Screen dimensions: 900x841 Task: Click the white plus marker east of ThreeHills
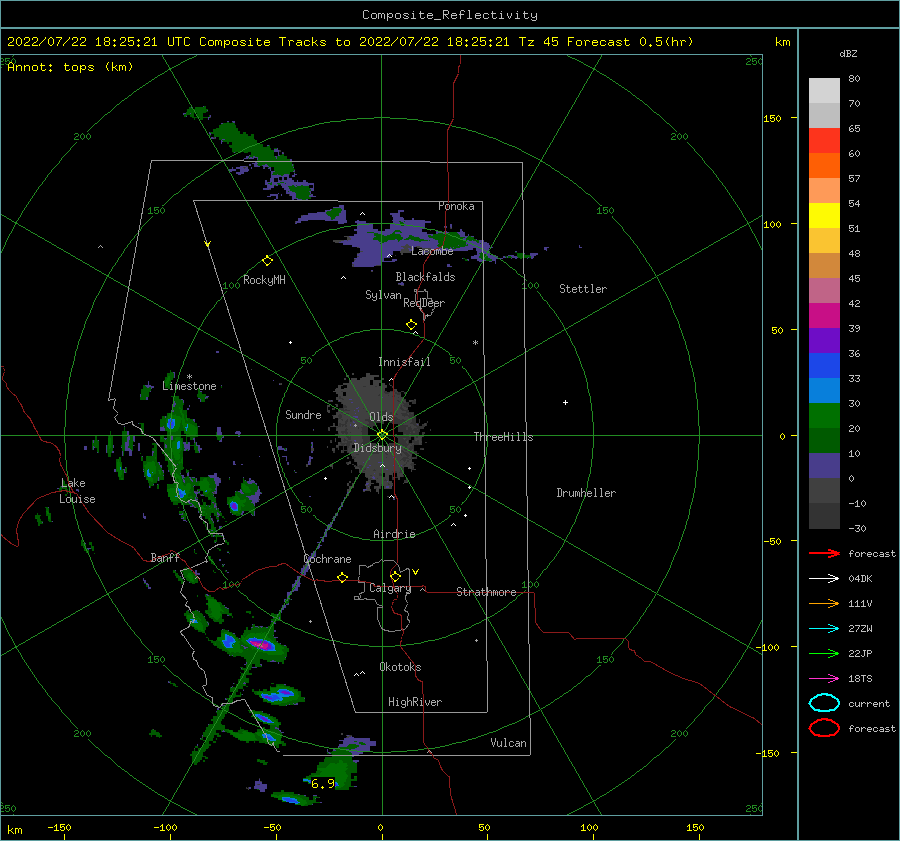(x=565, y=402)
